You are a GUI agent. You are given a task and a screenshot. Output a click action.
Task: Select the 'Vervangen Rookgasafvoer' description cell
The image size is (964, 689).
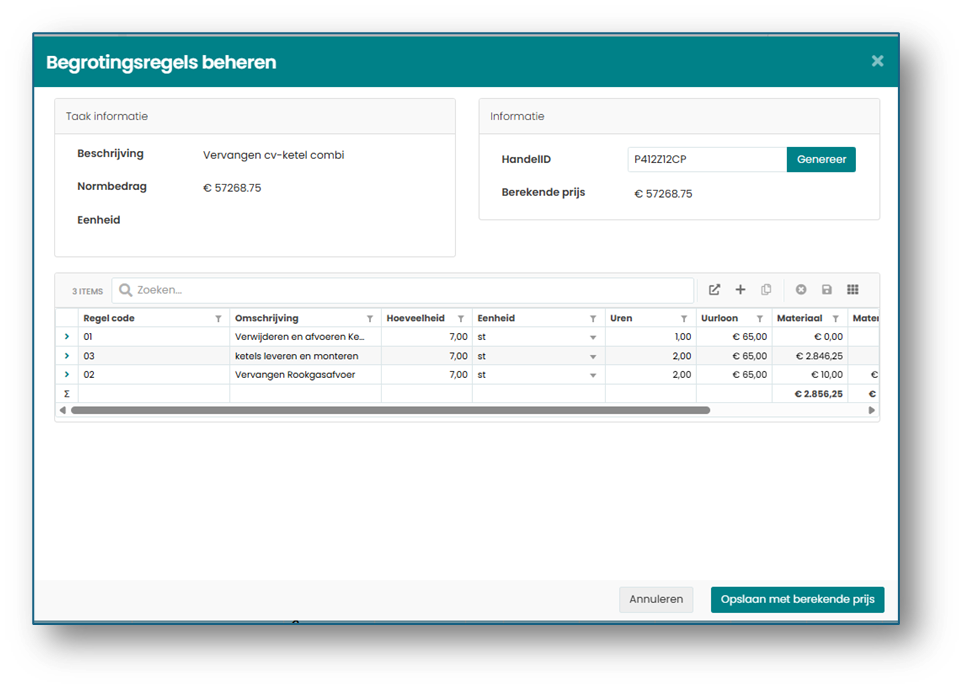[x=305, y=374]
